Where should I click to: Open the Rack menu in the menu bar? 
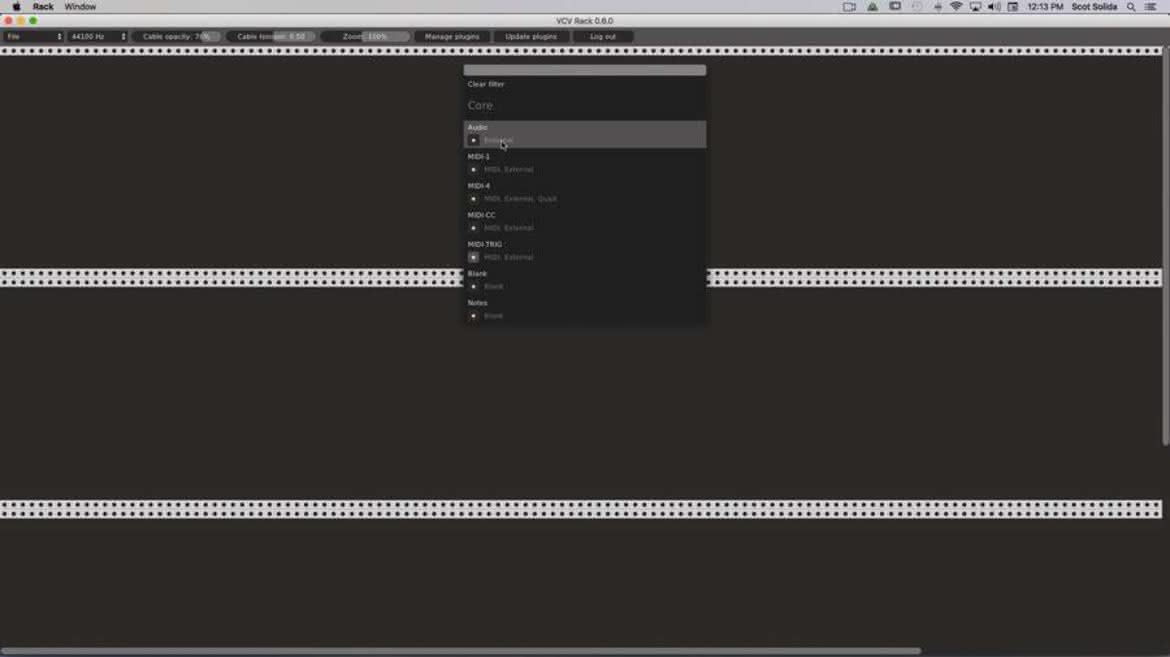click(43, 7)
